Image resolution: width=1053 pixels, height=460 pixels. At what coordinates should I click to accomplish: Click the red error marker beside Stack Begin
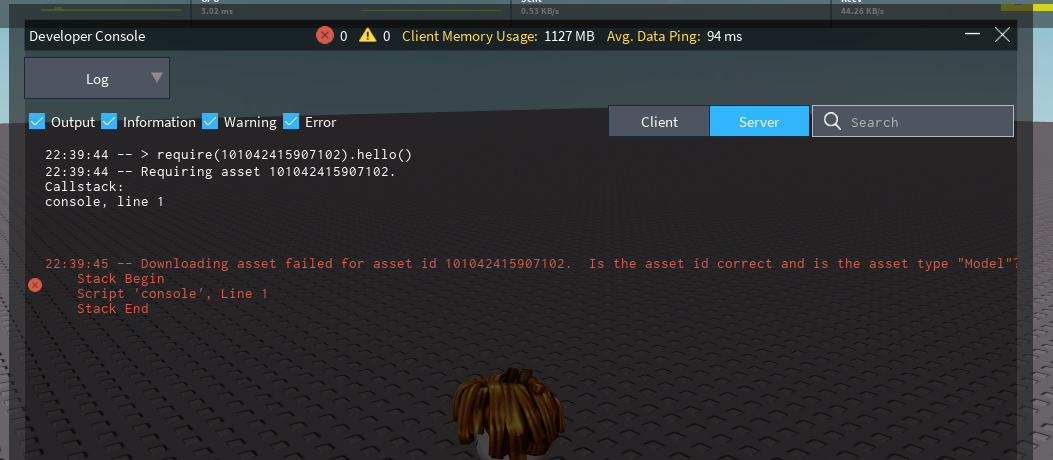[35, 285]
